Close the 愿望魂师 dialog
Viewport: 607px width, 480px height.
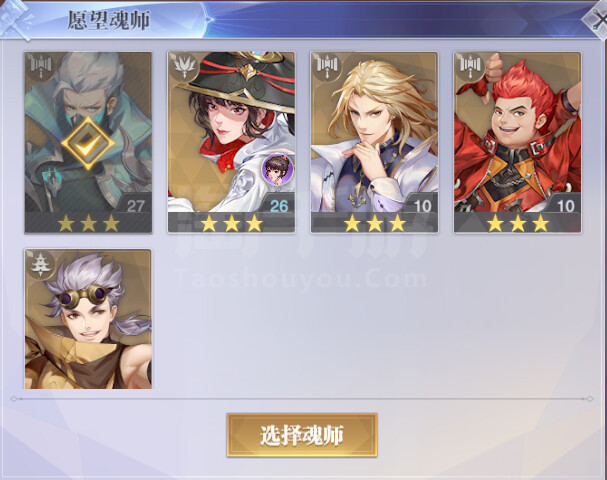[x=598, y=19]
